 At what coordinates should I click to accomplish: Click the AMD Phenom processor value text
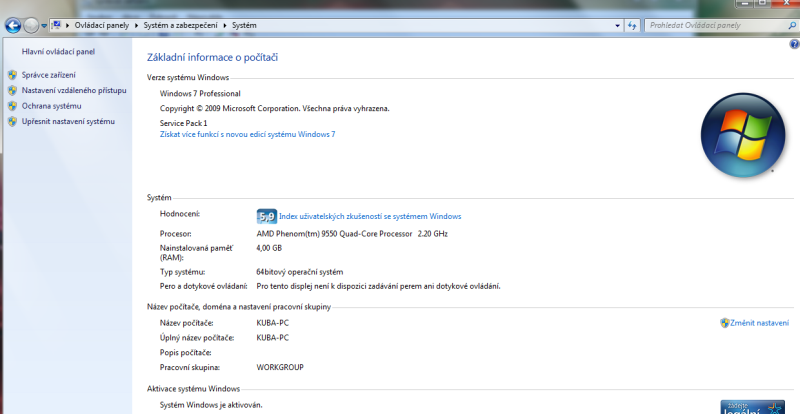[x=352, y=234]
